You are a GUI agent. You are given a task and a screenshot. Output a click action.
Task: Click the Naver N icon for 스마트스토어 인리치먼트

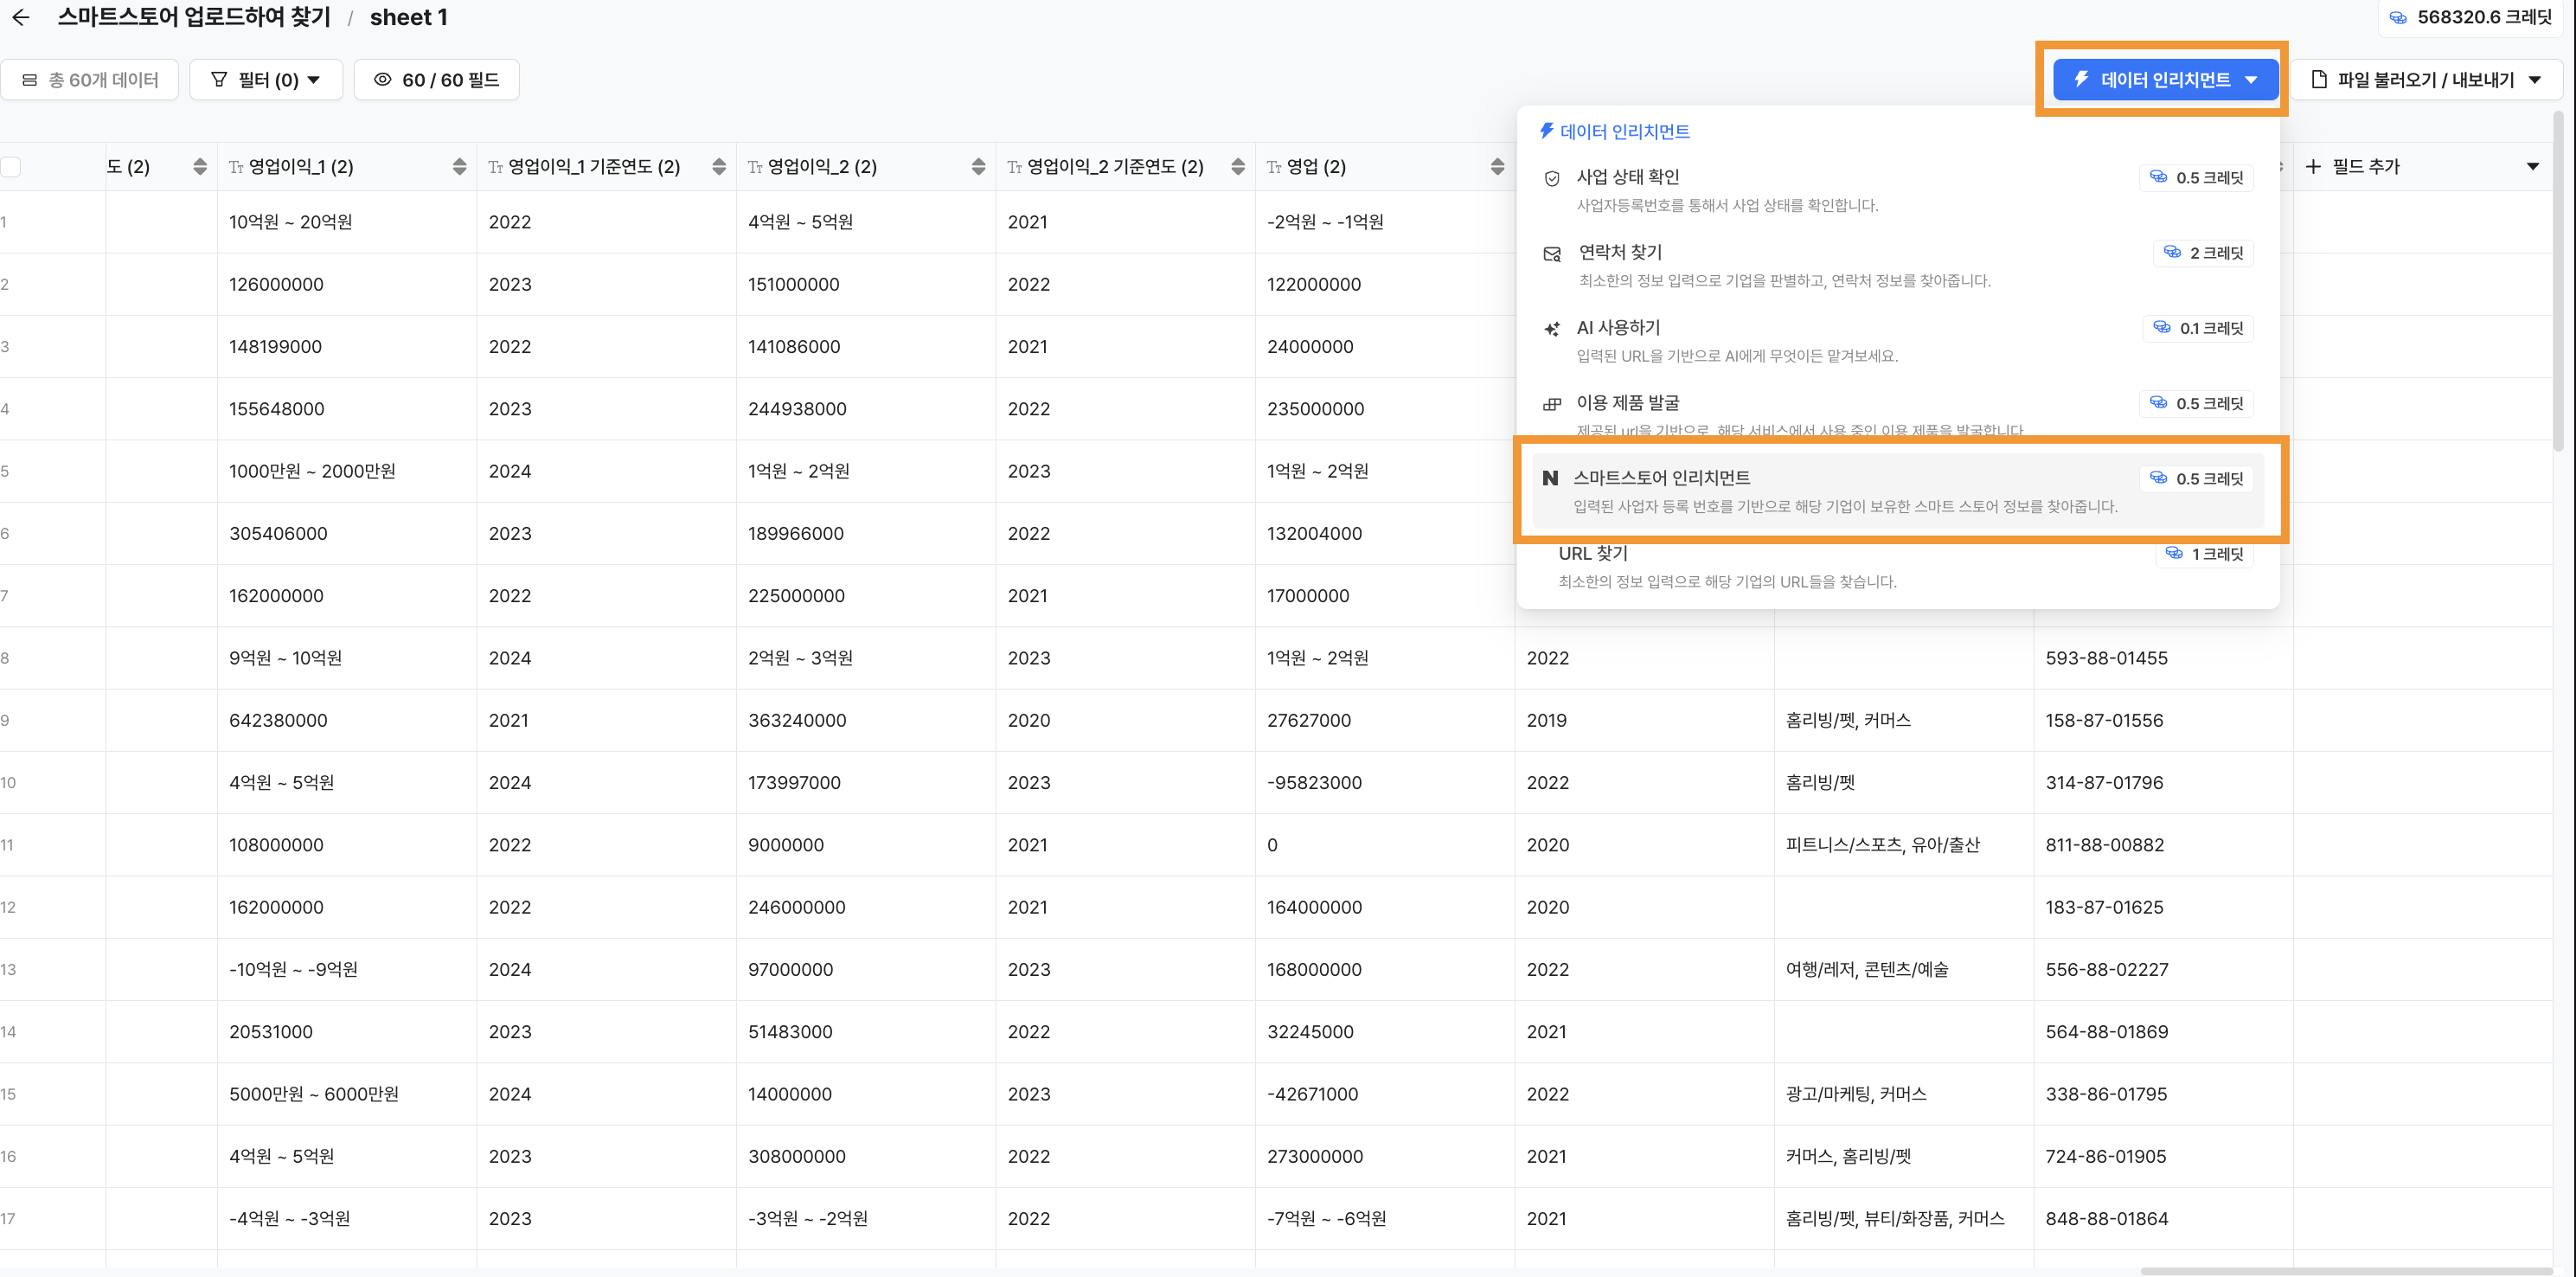click(1550, 478)
